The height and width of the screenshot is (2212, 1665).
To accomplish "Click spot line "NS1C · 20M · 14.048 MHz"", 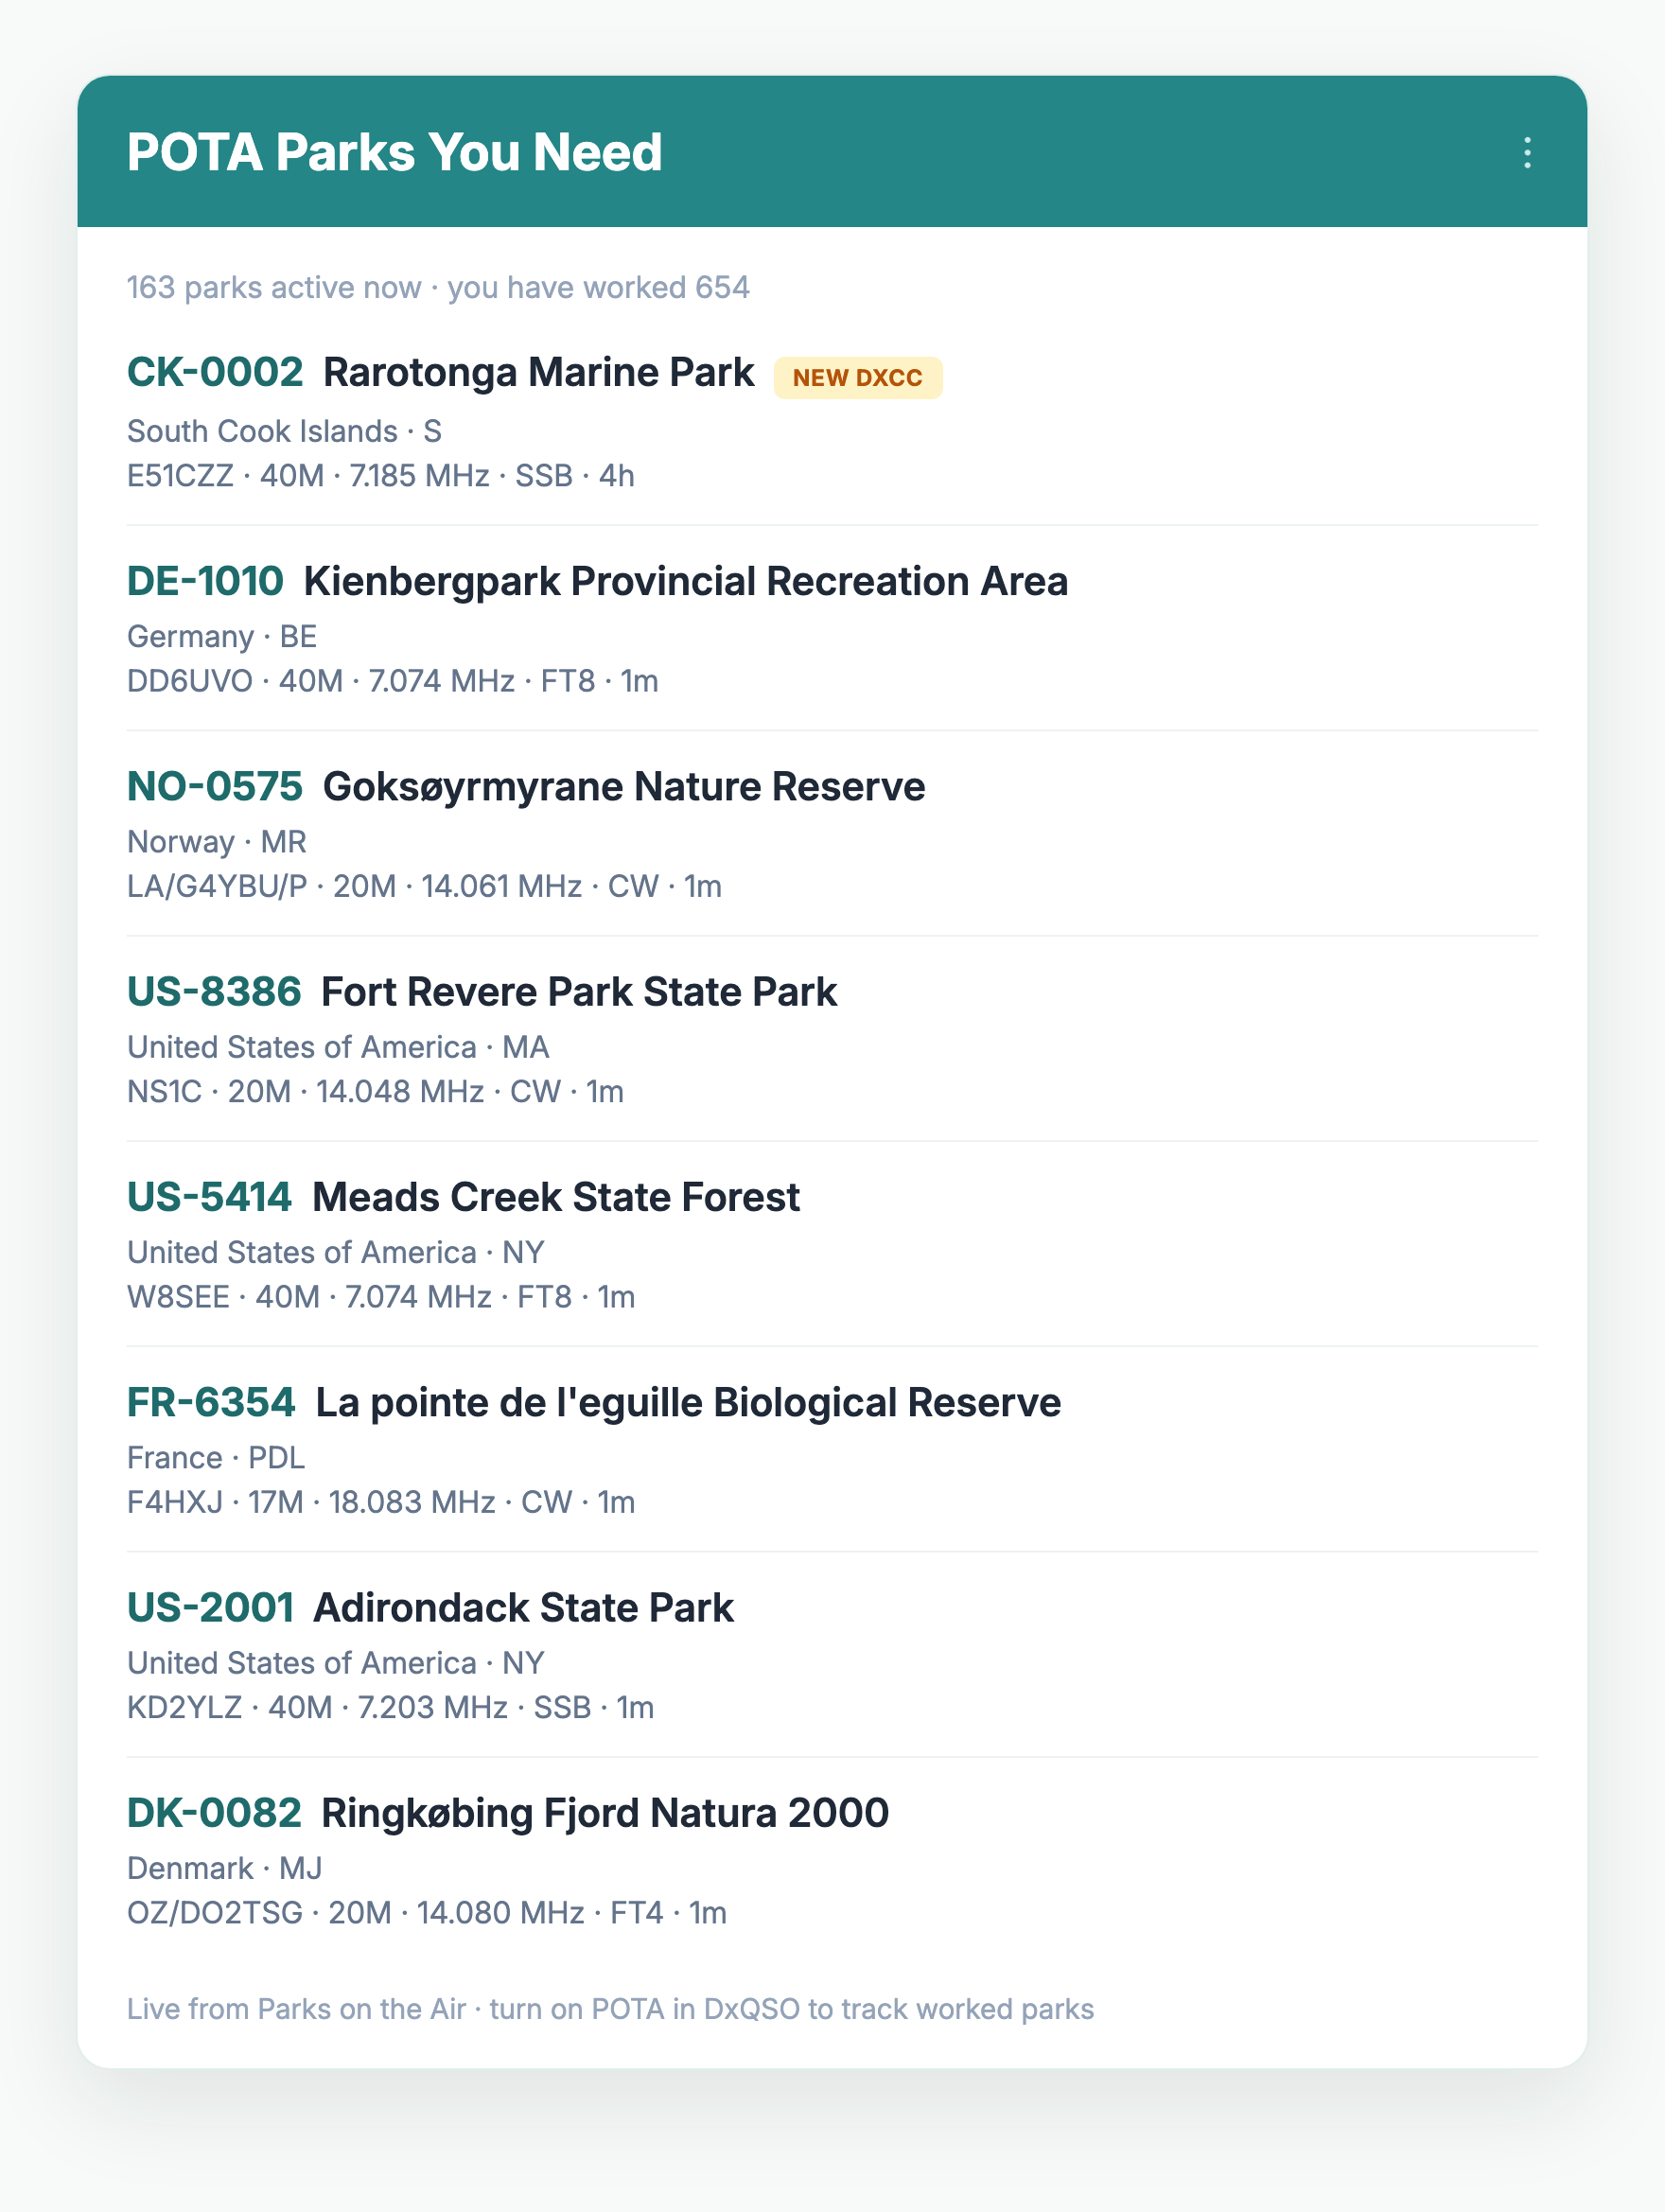I will click(375, 1092).
